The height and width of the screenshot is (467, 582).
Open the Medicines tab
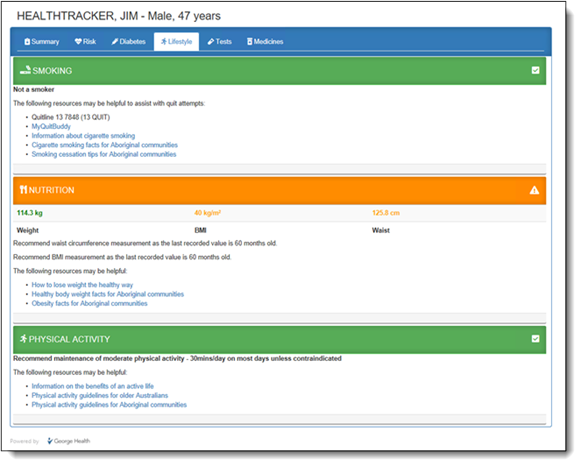click(265, 42)
